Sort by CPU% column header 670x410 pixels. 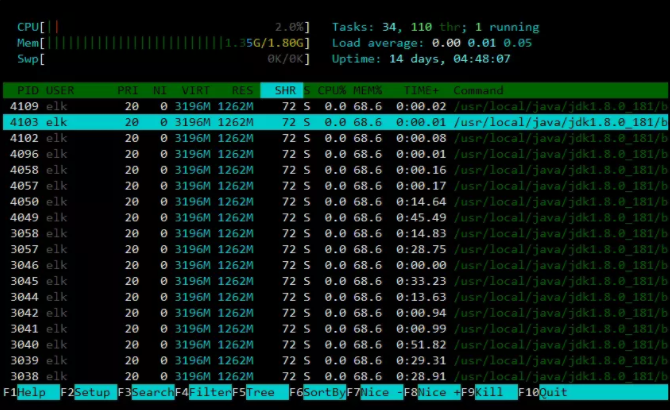[x=332, y=91]
